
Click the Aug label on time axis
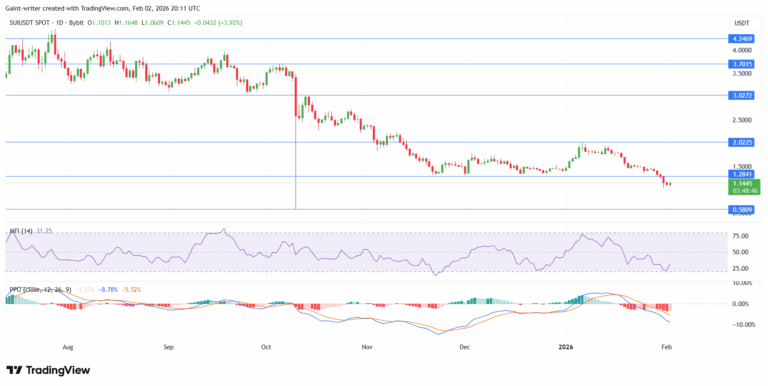pyautogui.click(x=68, y=347)
